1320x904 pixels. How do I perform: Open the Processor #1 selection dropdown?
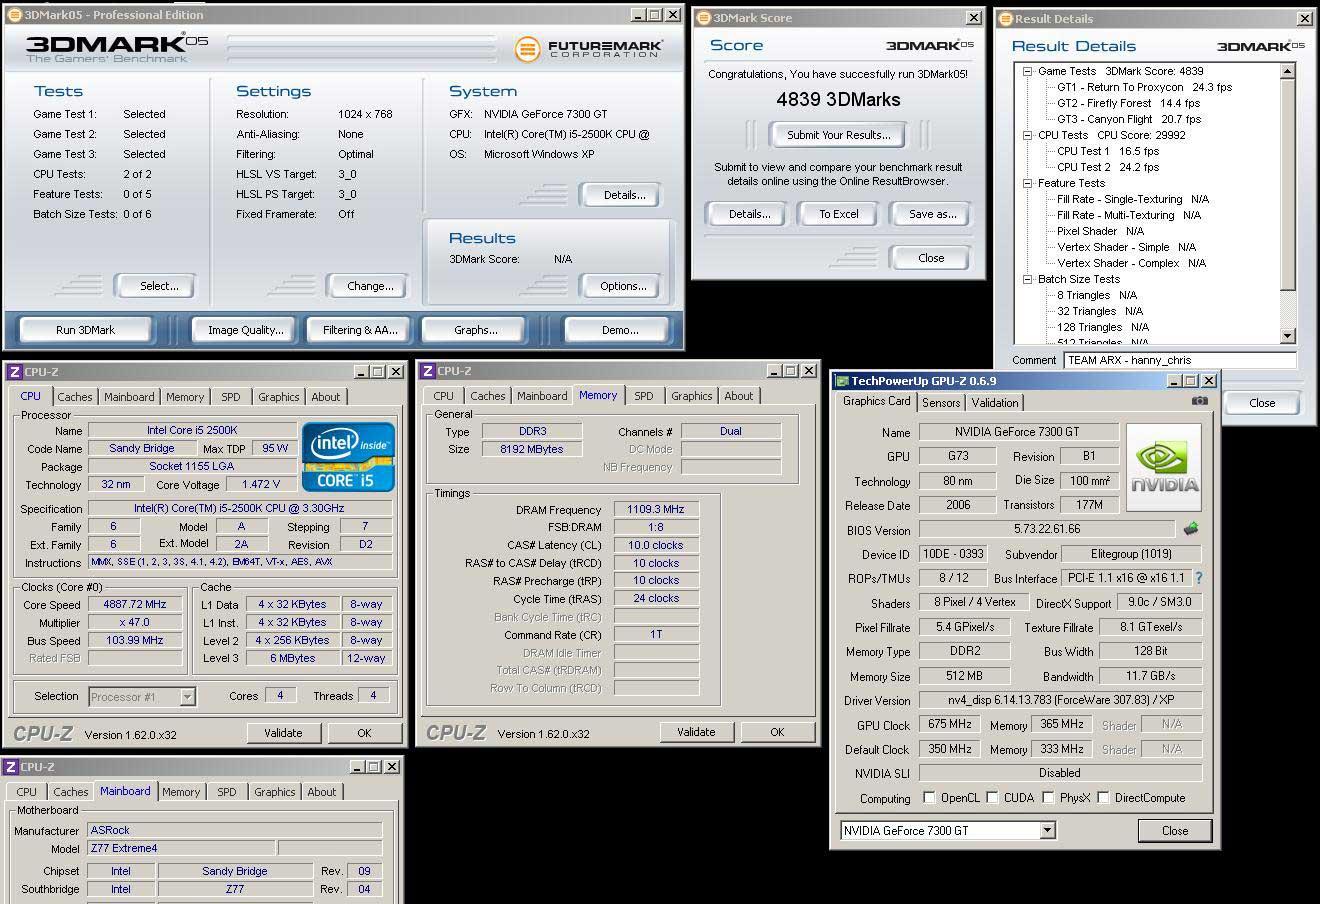(187, 697)
